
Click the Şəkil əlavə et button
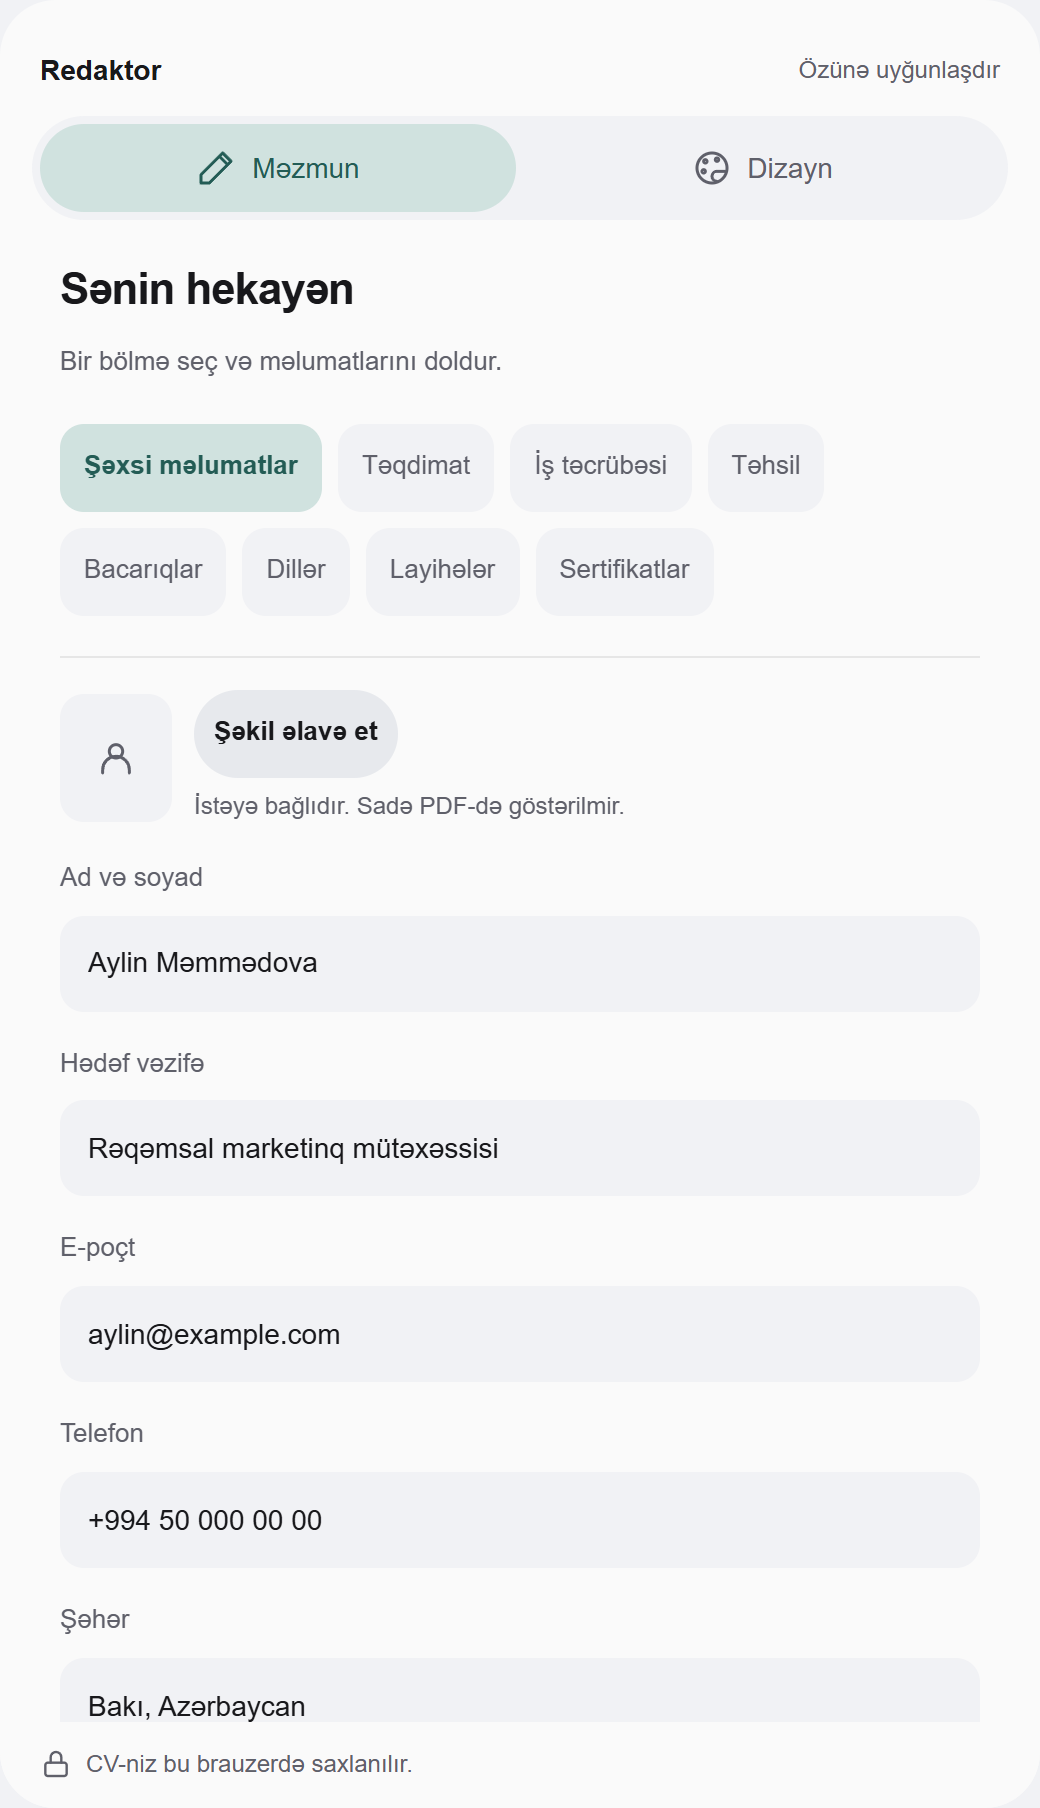(296, 734)
